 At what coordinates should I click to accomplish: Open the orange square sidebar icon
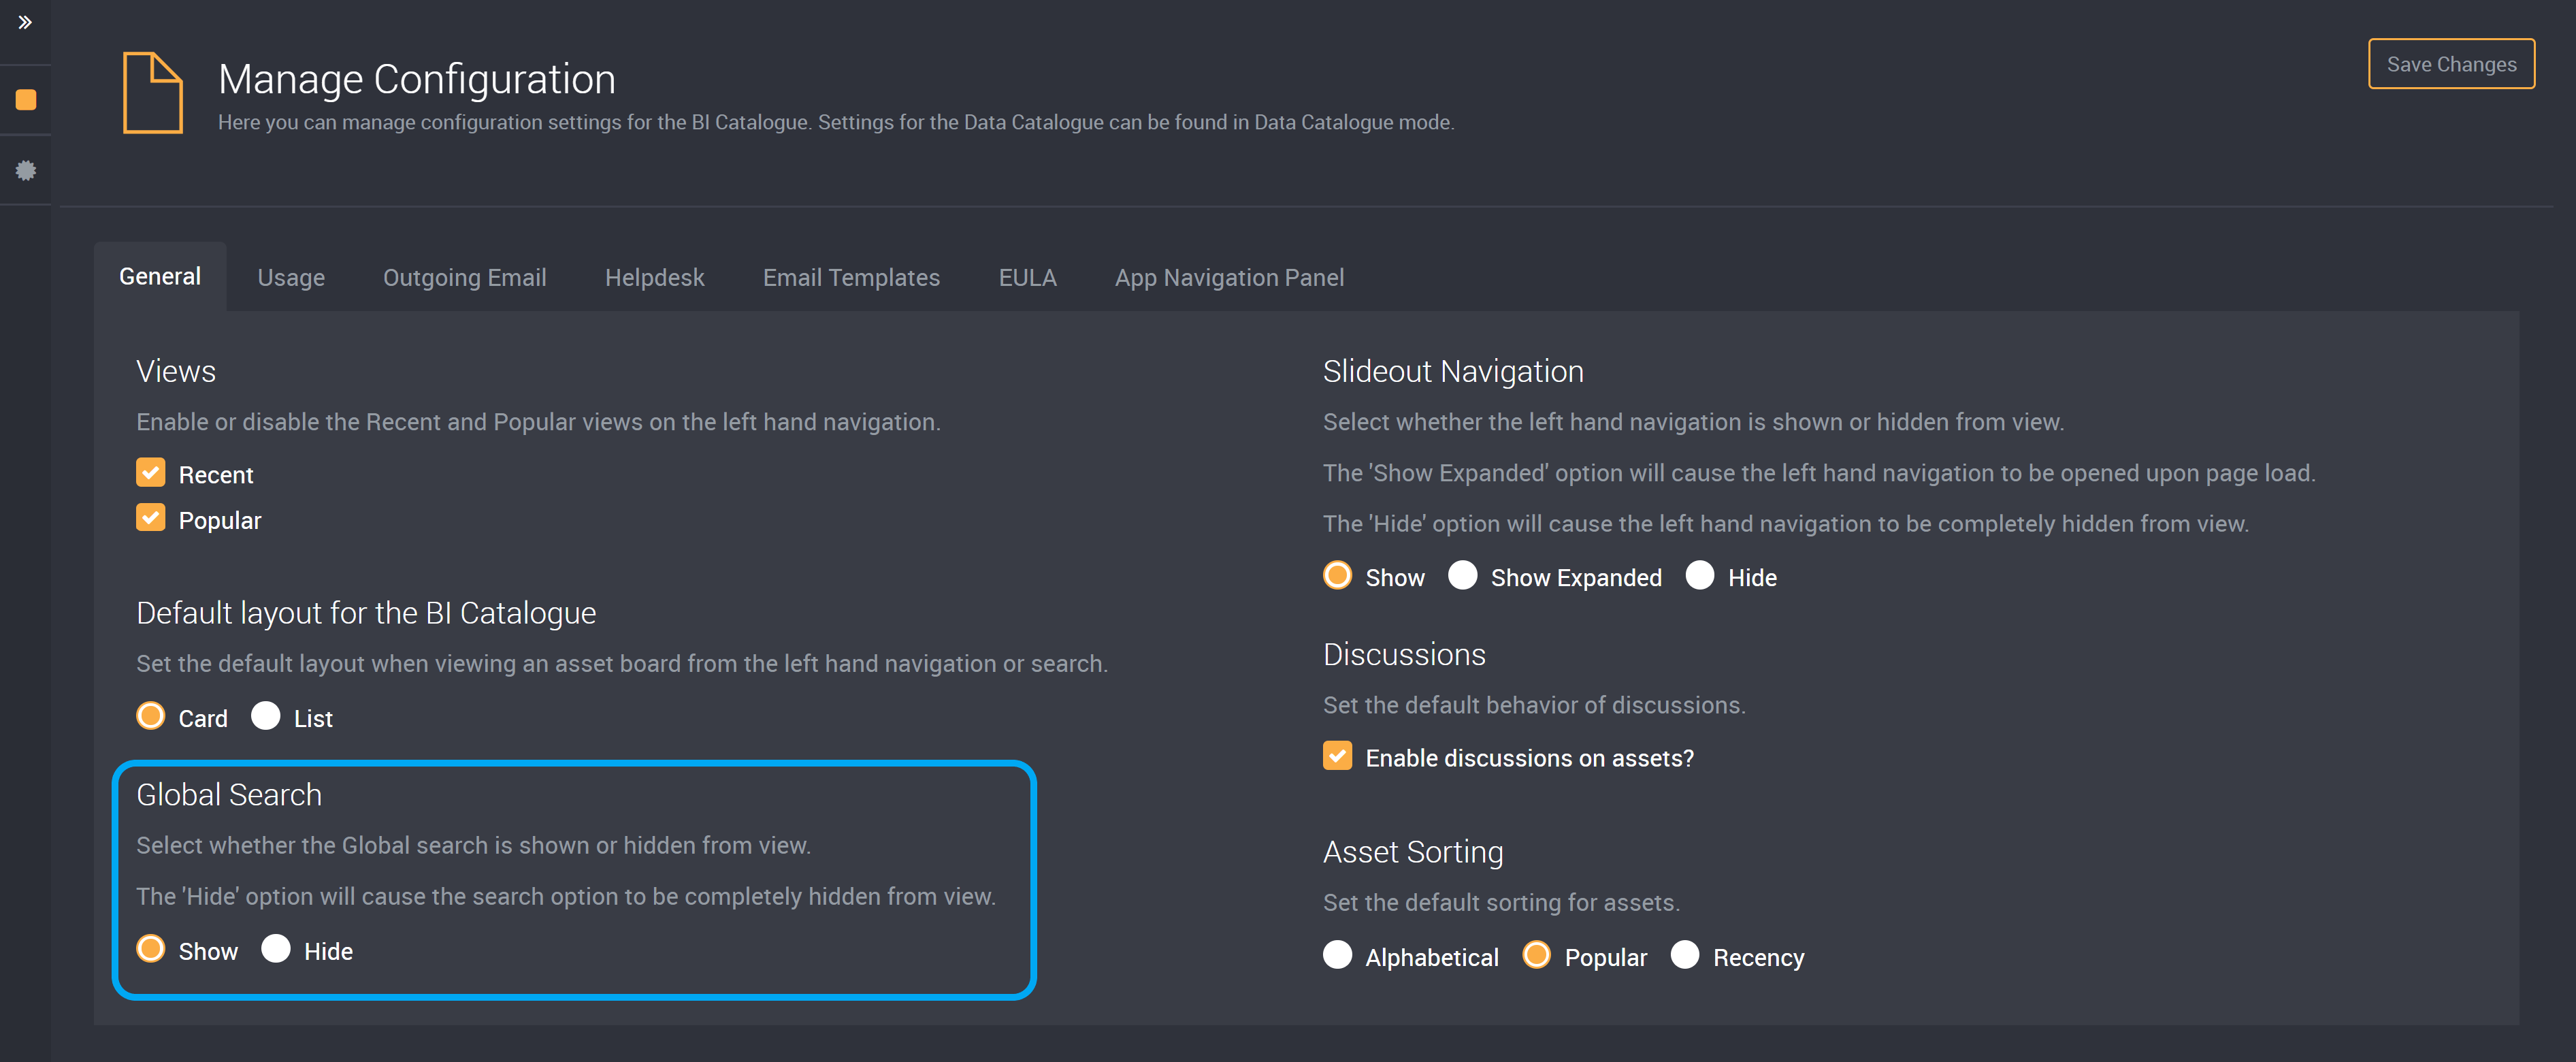point(26,99)
